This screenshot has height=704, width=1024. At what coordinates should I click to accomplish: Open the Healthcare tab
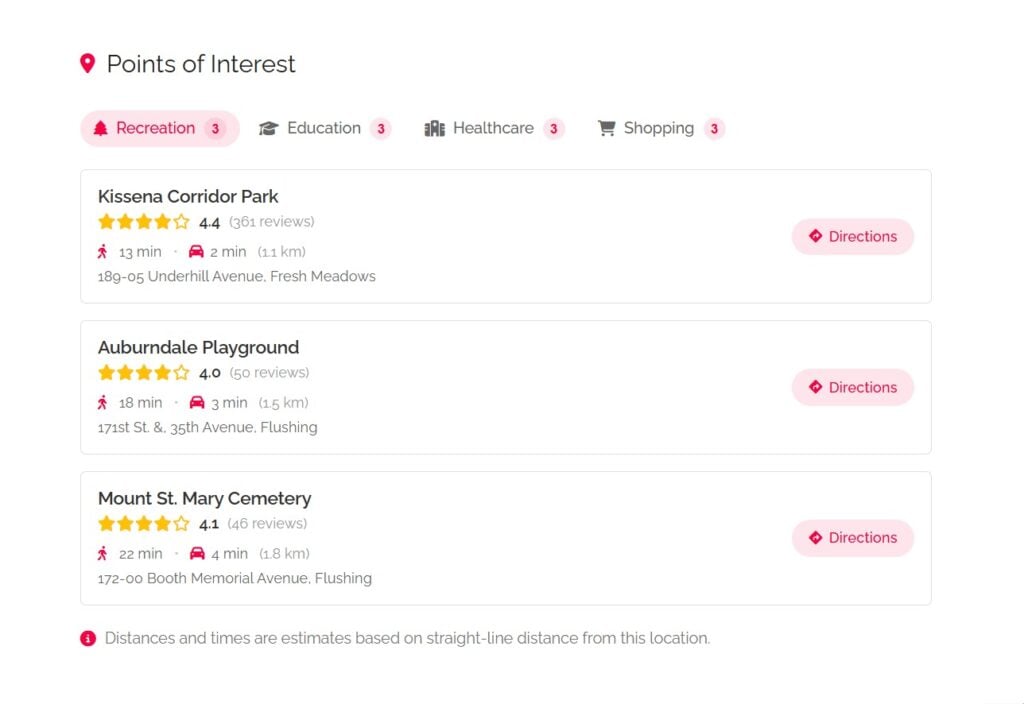tap(493, 128)
